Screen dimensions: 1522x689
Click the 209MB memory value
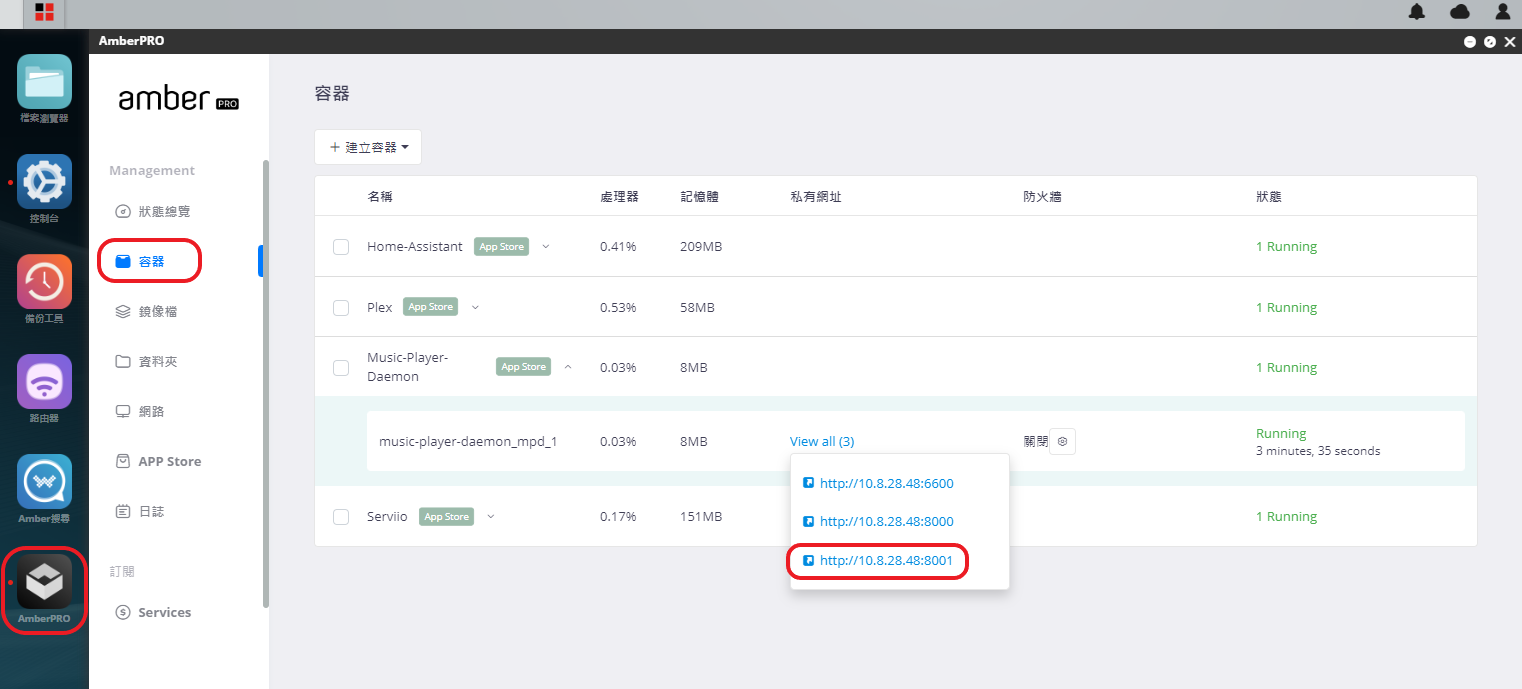[x=701, y=246]
